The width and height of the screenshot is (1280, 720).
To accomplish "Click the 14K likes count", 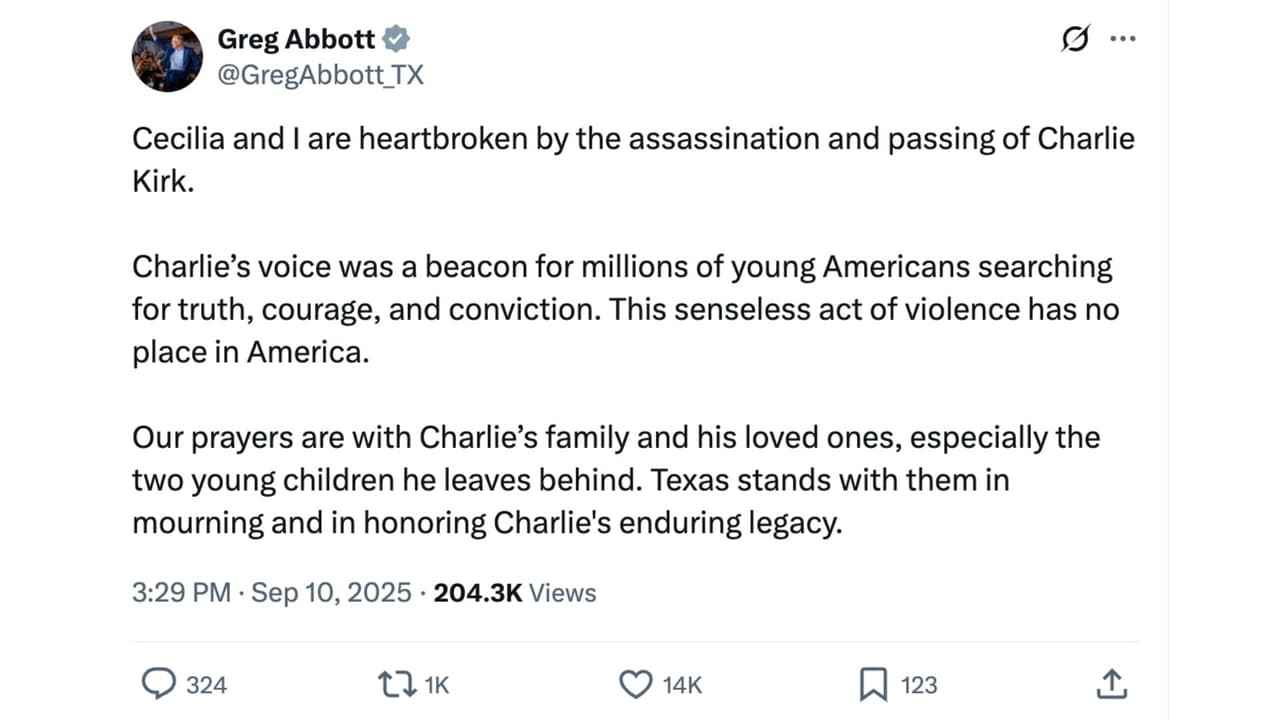I will (680, 685).
